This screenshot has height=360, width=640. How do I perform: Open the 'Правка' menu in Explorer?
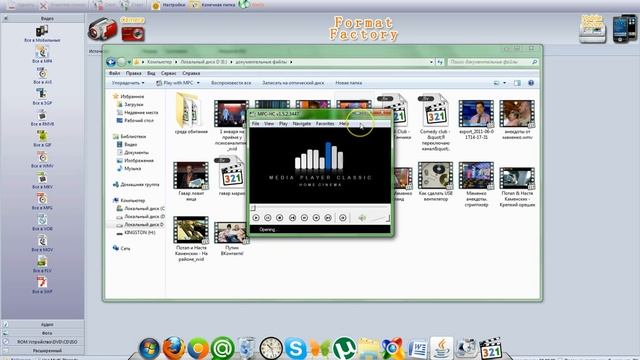click(x=133, y=73)
